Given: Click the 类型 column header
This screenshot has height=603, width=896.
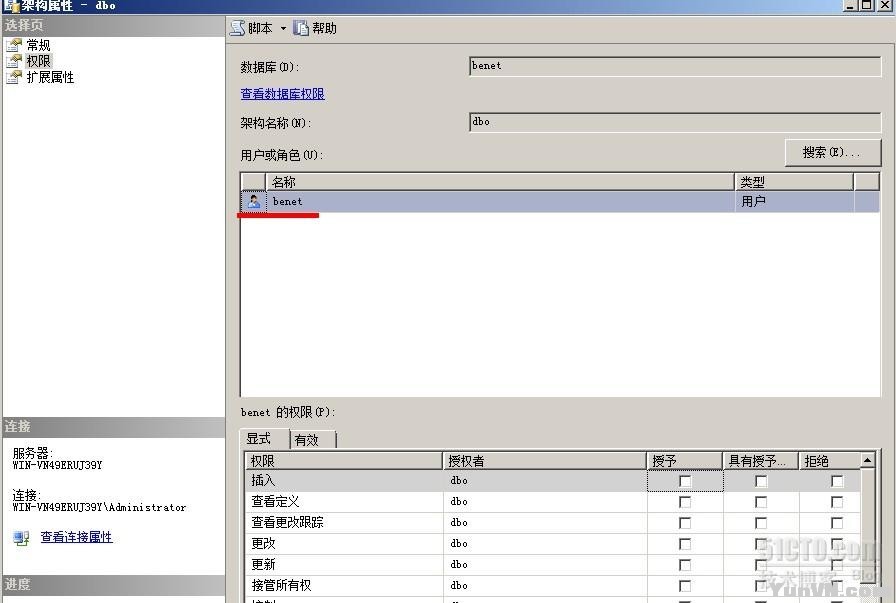Looking at the screenshot, I should click(794, 182).
